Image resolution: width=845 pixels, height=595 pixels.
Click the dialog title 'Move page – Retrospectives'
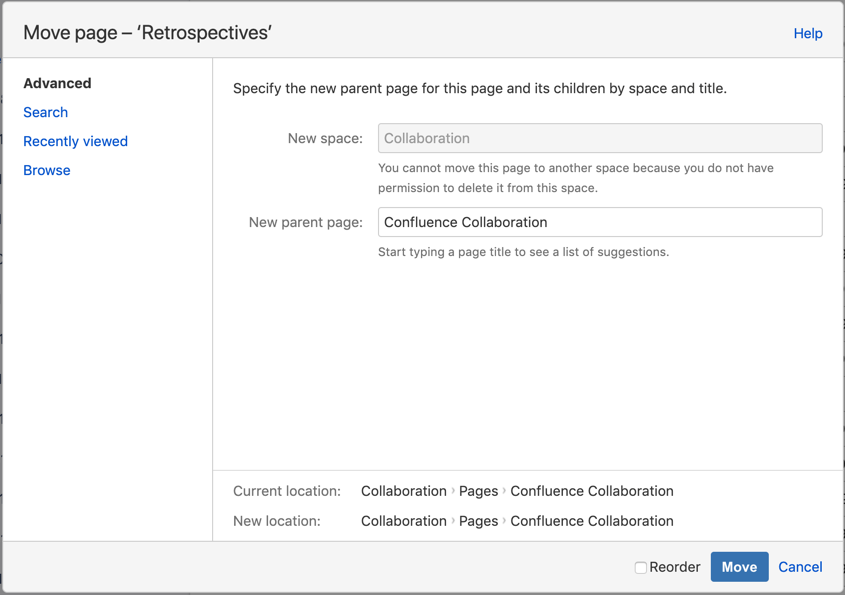point(147,33)
